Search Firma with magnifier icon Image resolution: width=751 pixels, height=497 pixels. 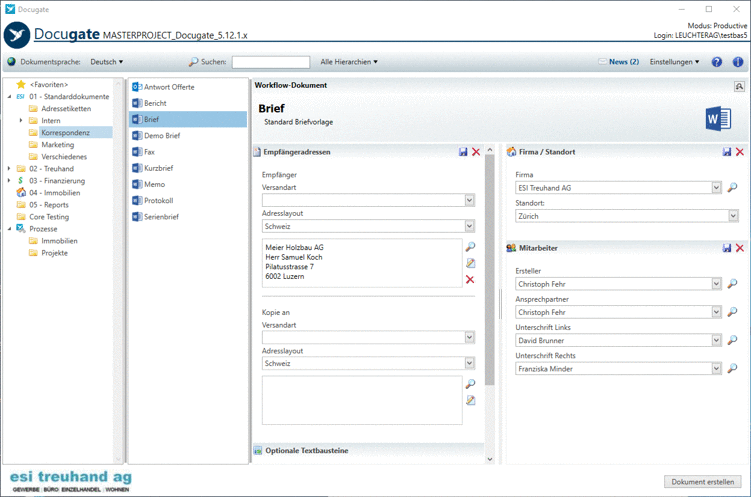click(x=732, y=188)
